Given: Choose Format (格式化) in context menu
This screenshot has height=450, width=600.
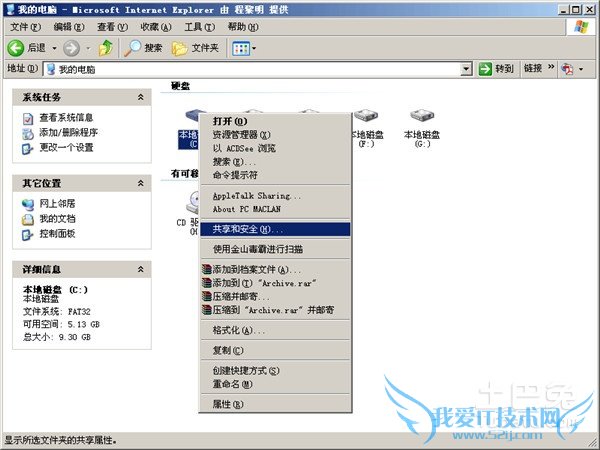Looking at the screenshot, I should pyautogui.click(x=276, y=331).
